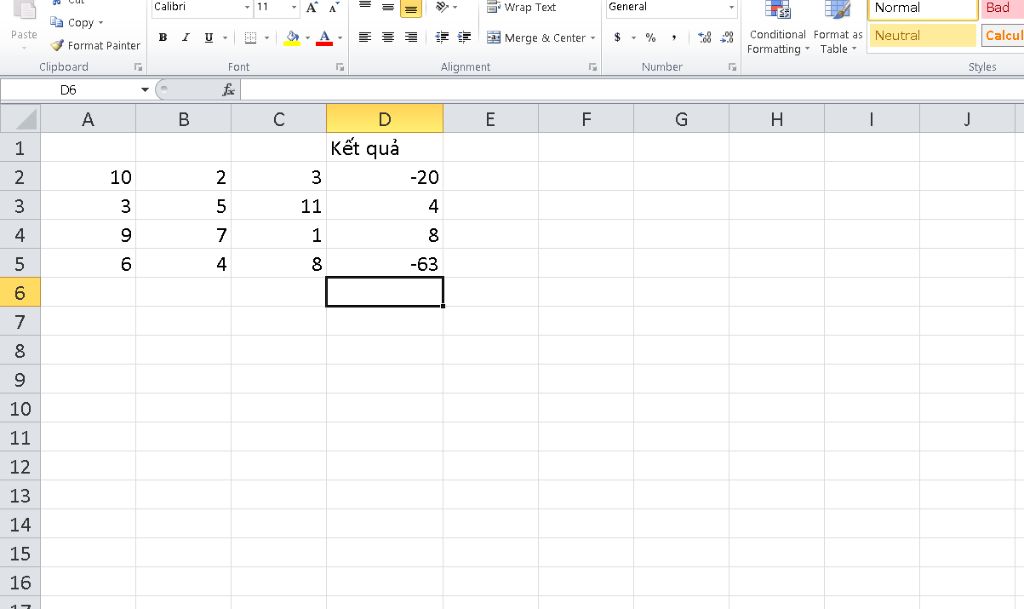Image resolution: width=1024 pixels, height=609 pixels.
Task: Toggle Underline formatting
Action: coord(208,38)
